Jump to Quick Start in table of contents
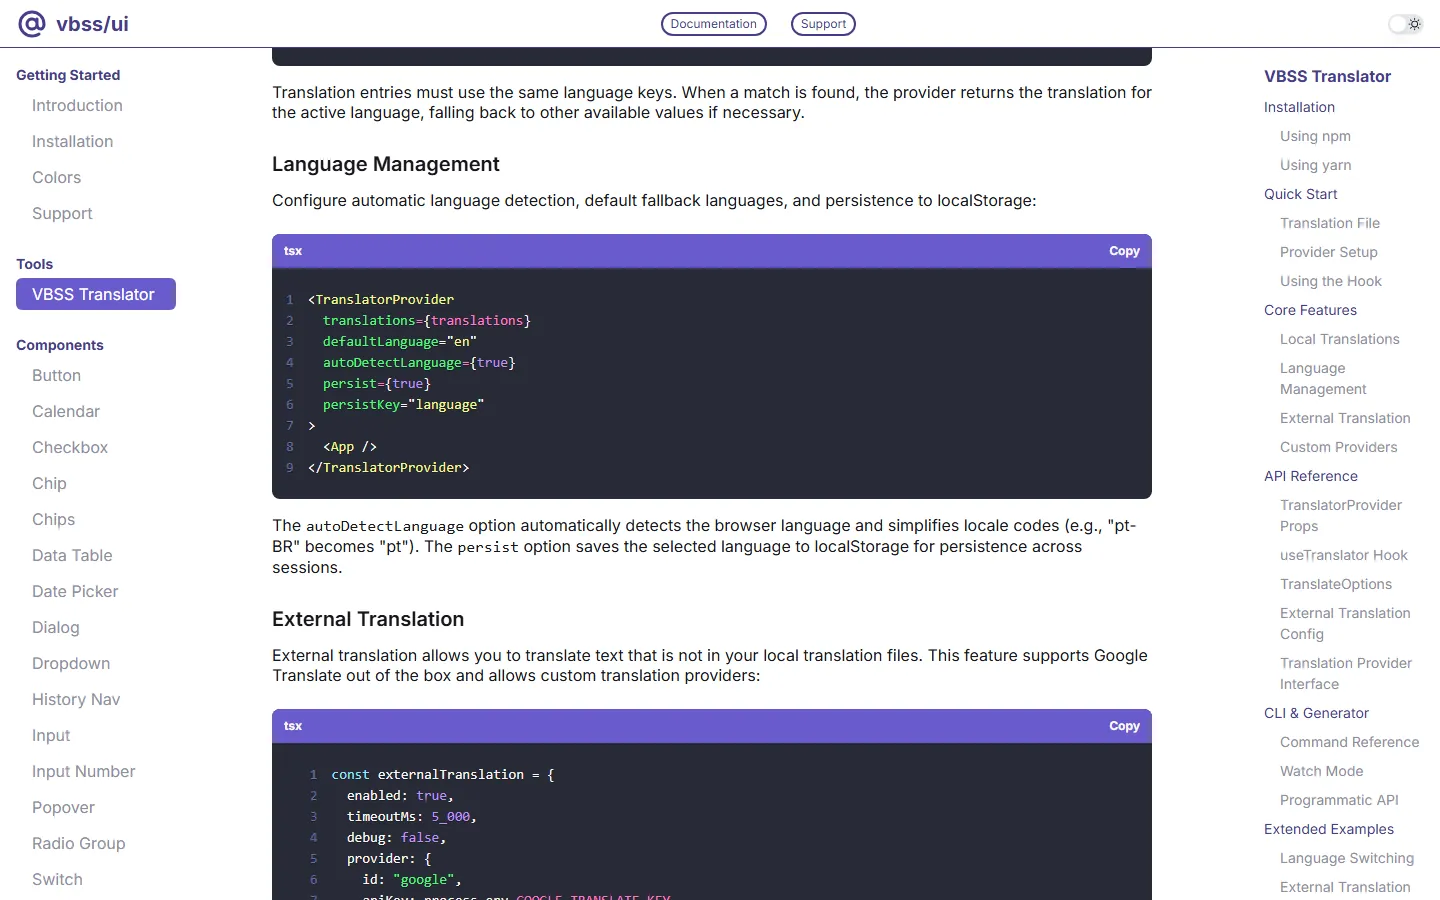The height and width of the screenshot is (900, 1440). 1300,194
